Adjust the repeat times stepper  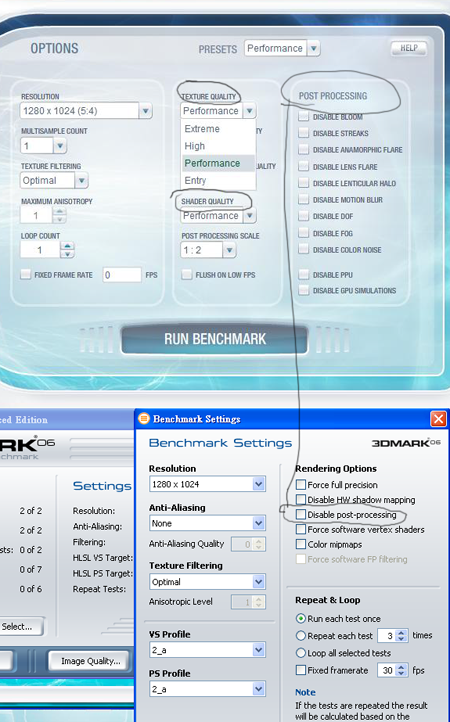(x=401, y=636)
